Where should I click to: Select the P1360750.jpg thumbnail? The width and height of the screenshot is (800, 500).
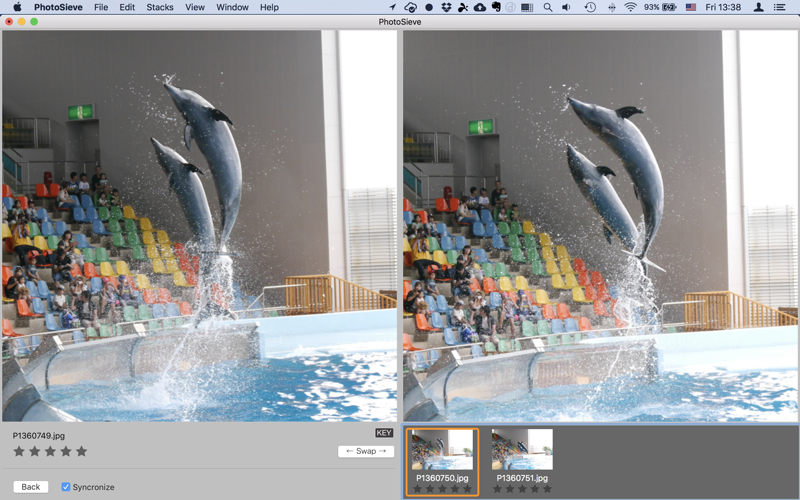click(x=442, y=450)
